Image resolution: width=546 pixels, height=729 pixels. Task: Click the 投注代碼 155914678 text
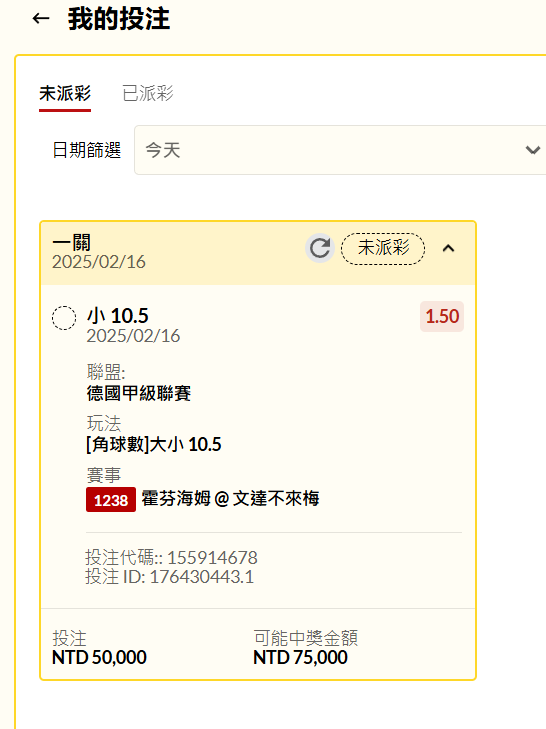tap(171, 557)
